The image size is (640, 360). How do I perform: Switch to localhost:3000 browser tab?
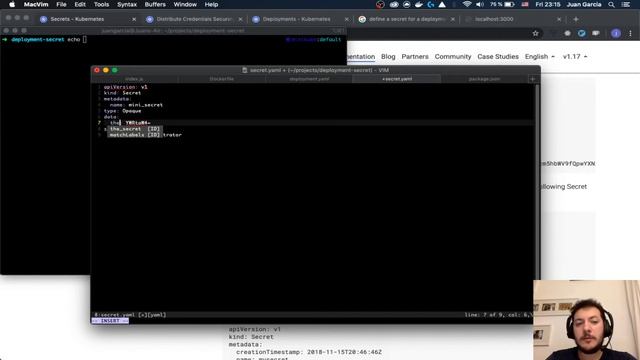pos(512,19)
